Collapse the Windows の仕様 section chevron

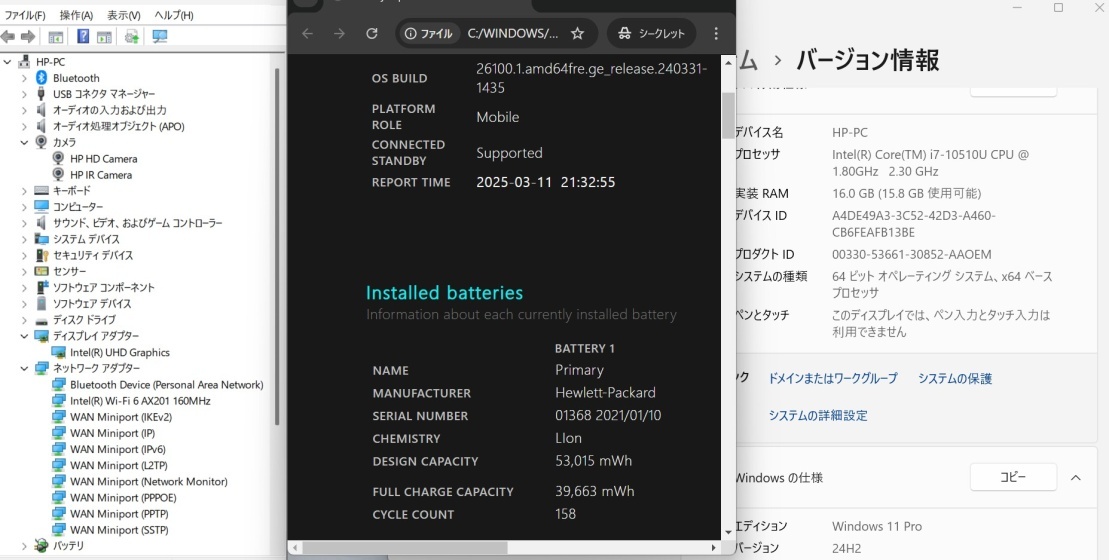click(1076, 478)
